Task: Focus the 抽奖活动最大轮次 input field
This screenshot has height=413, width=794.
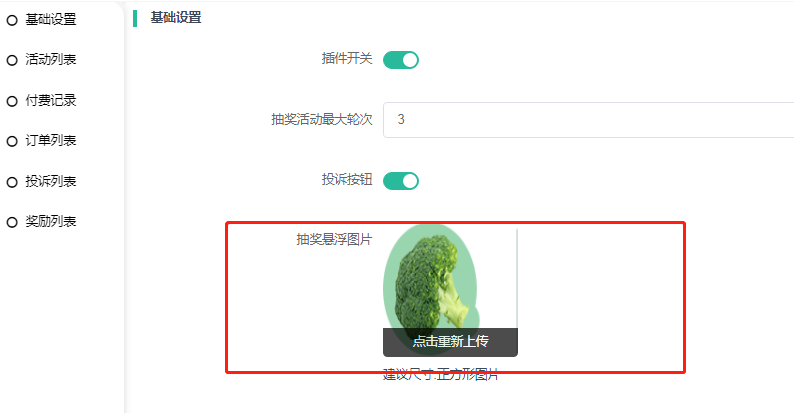Action: (x=588, y=120)
